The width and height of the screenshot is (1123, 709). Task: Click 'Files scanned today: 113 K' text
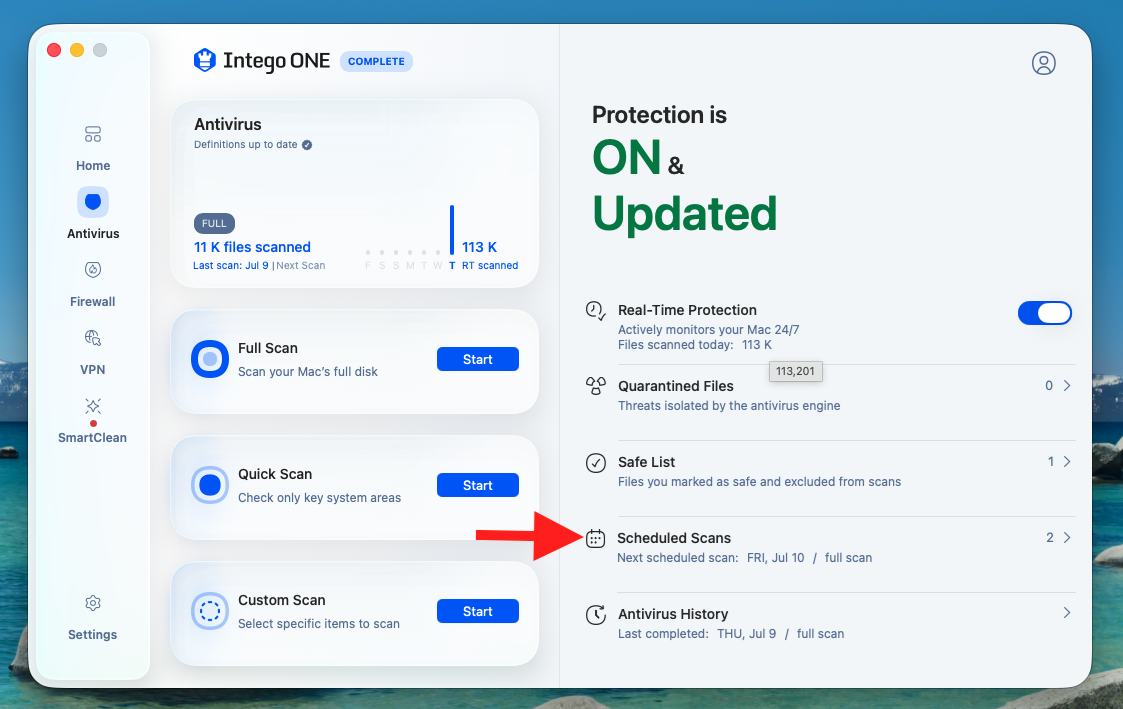point(695,345)
